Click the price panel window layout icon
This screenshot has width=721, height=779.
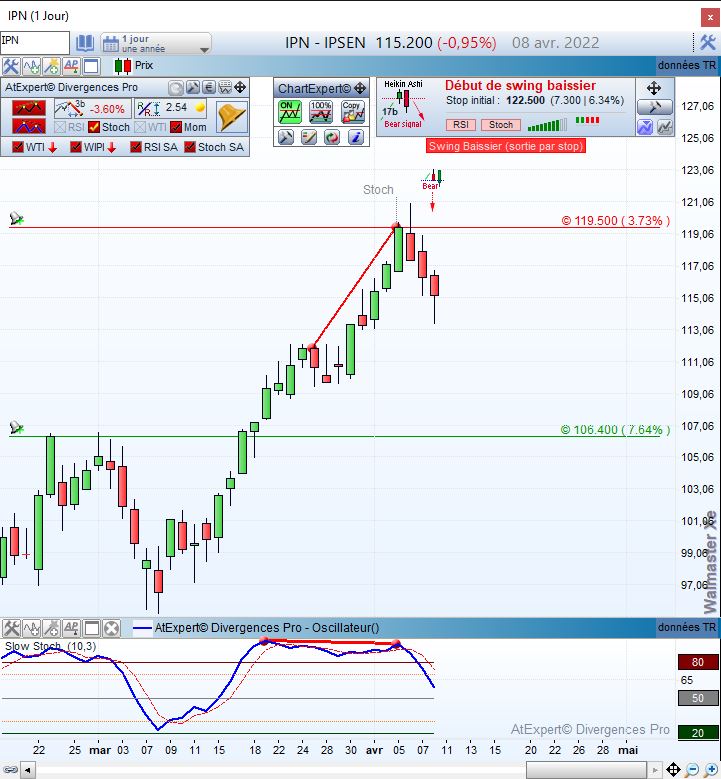click(91, 66)
